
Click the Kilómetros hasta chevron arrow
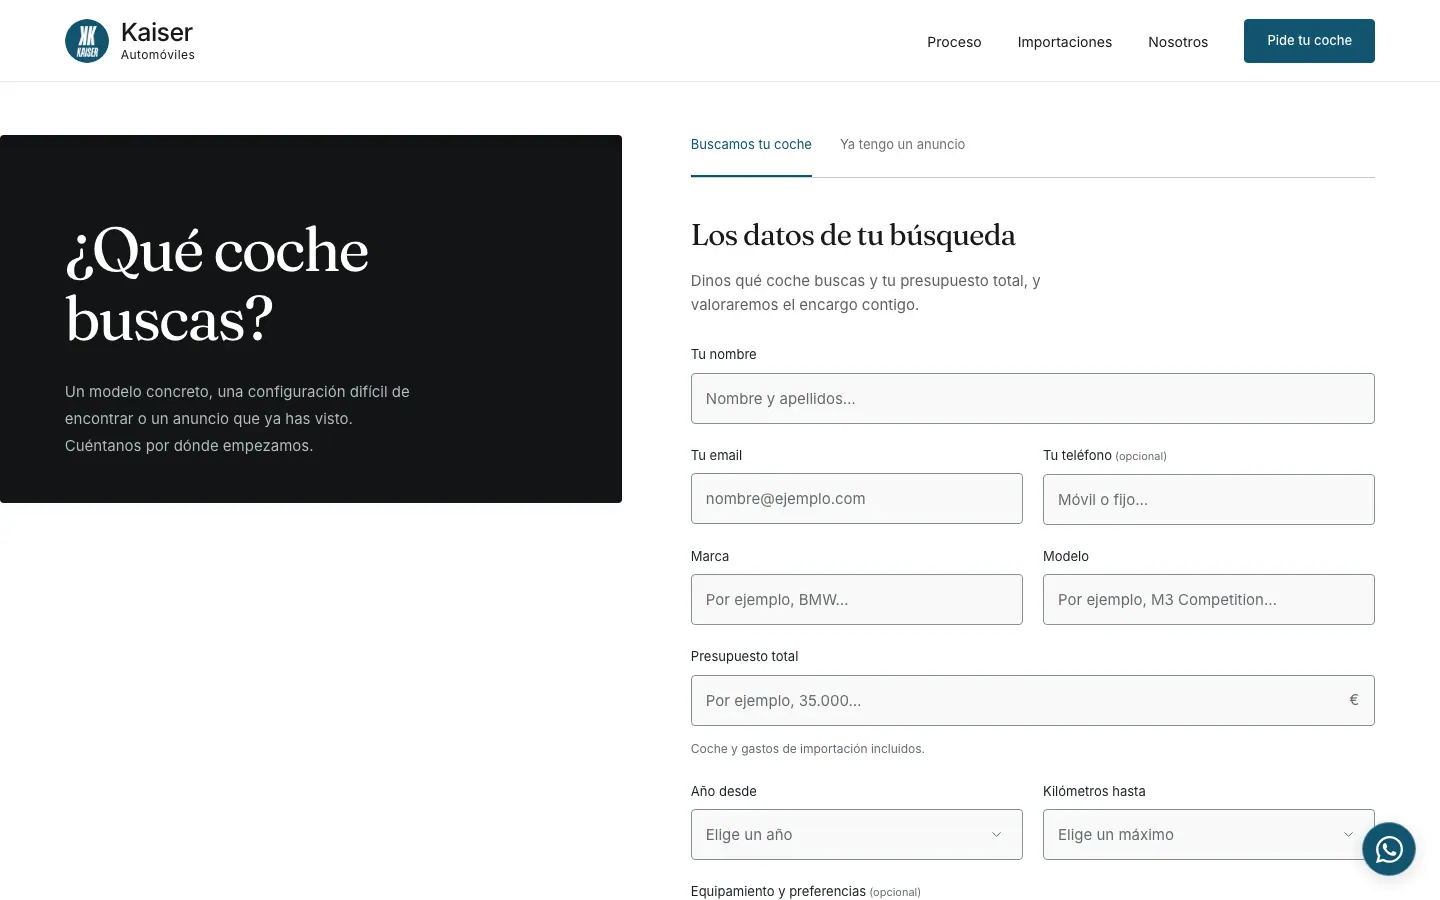(1348, 835)
